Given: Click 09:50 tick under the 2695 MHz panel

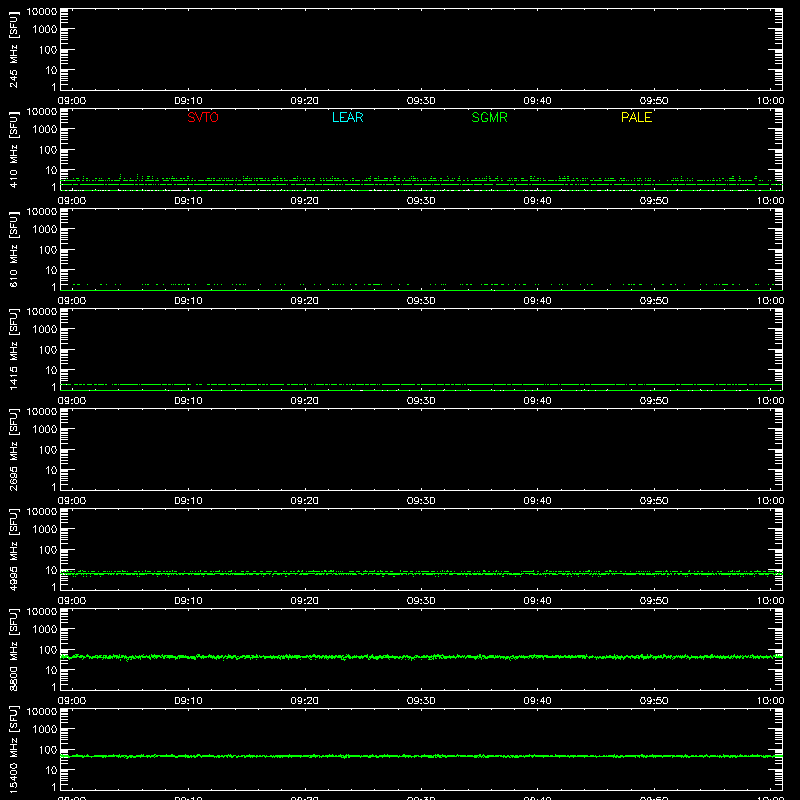Looking at the screenshot, I should (x=654, y=501).
